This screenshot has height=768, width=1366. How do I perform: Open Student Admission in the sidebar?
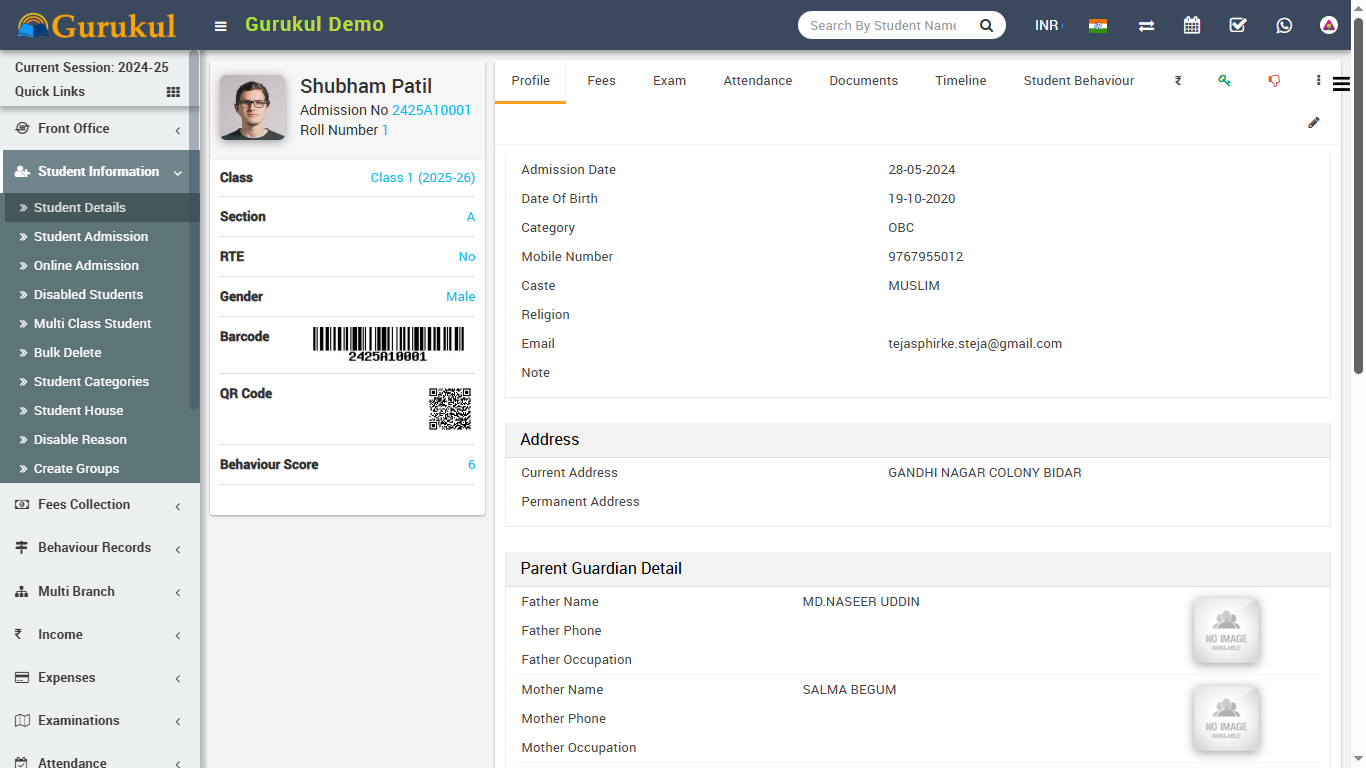point(91,237)
